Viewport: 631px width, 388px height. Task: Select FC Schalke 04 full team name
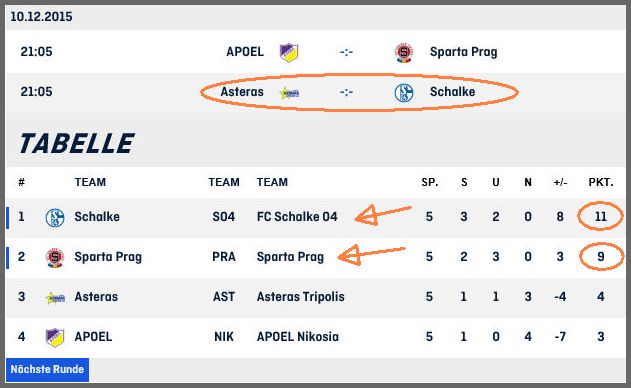[x=297, y=217]
